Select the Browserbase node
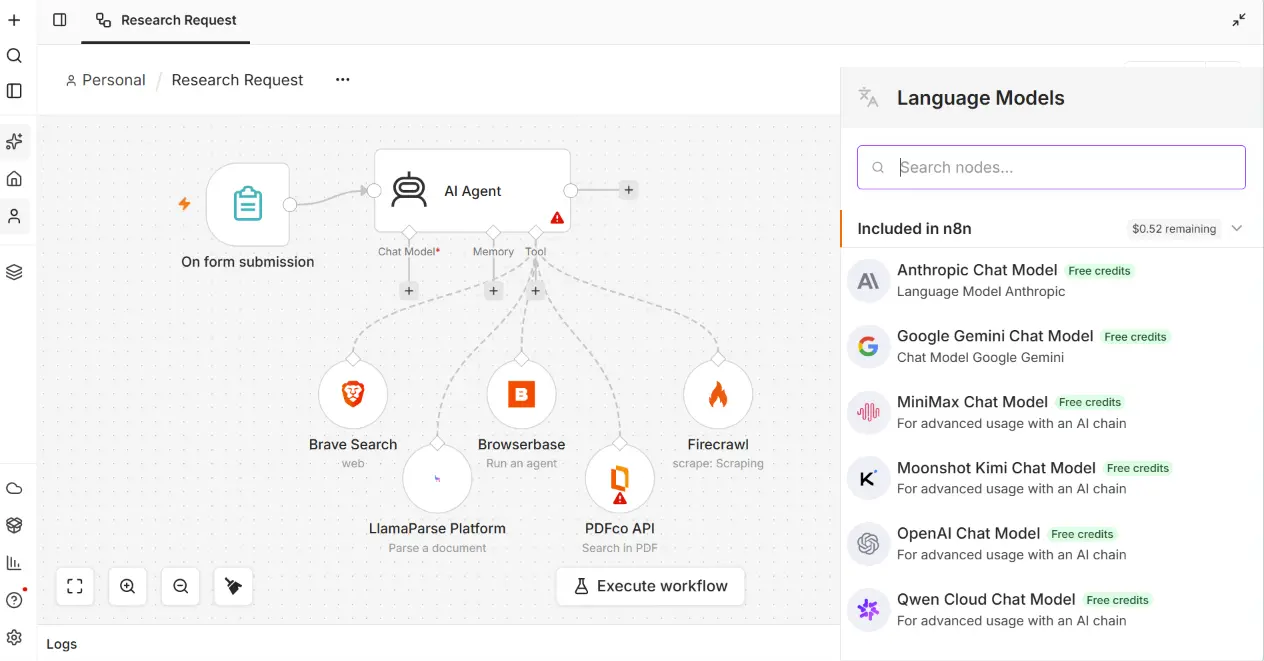 521,395
